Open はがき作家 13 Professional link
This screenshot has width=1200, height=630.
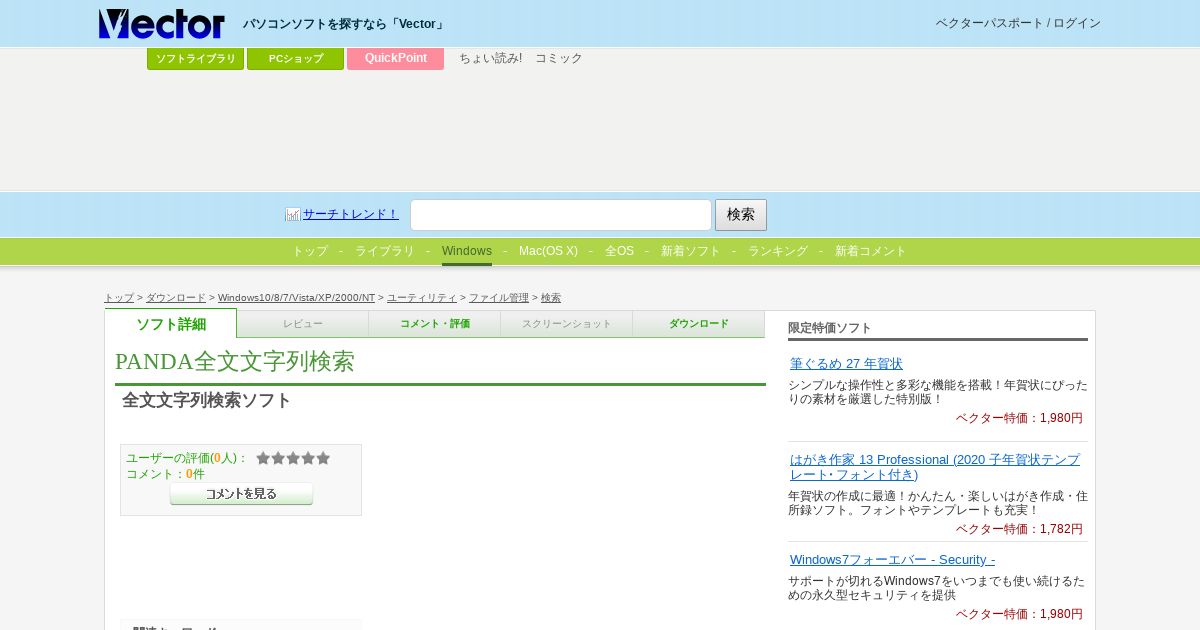pyautogui.click(x=935, y=467)
